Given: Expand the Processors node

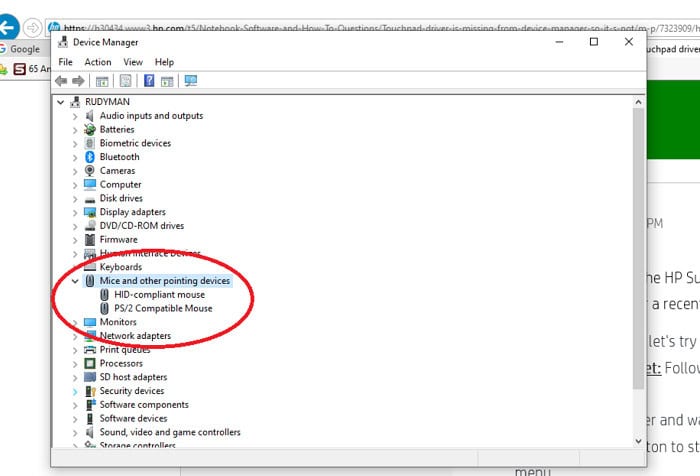Looking at the screenshot, I should pyautogui.click(x=75, y=364).
